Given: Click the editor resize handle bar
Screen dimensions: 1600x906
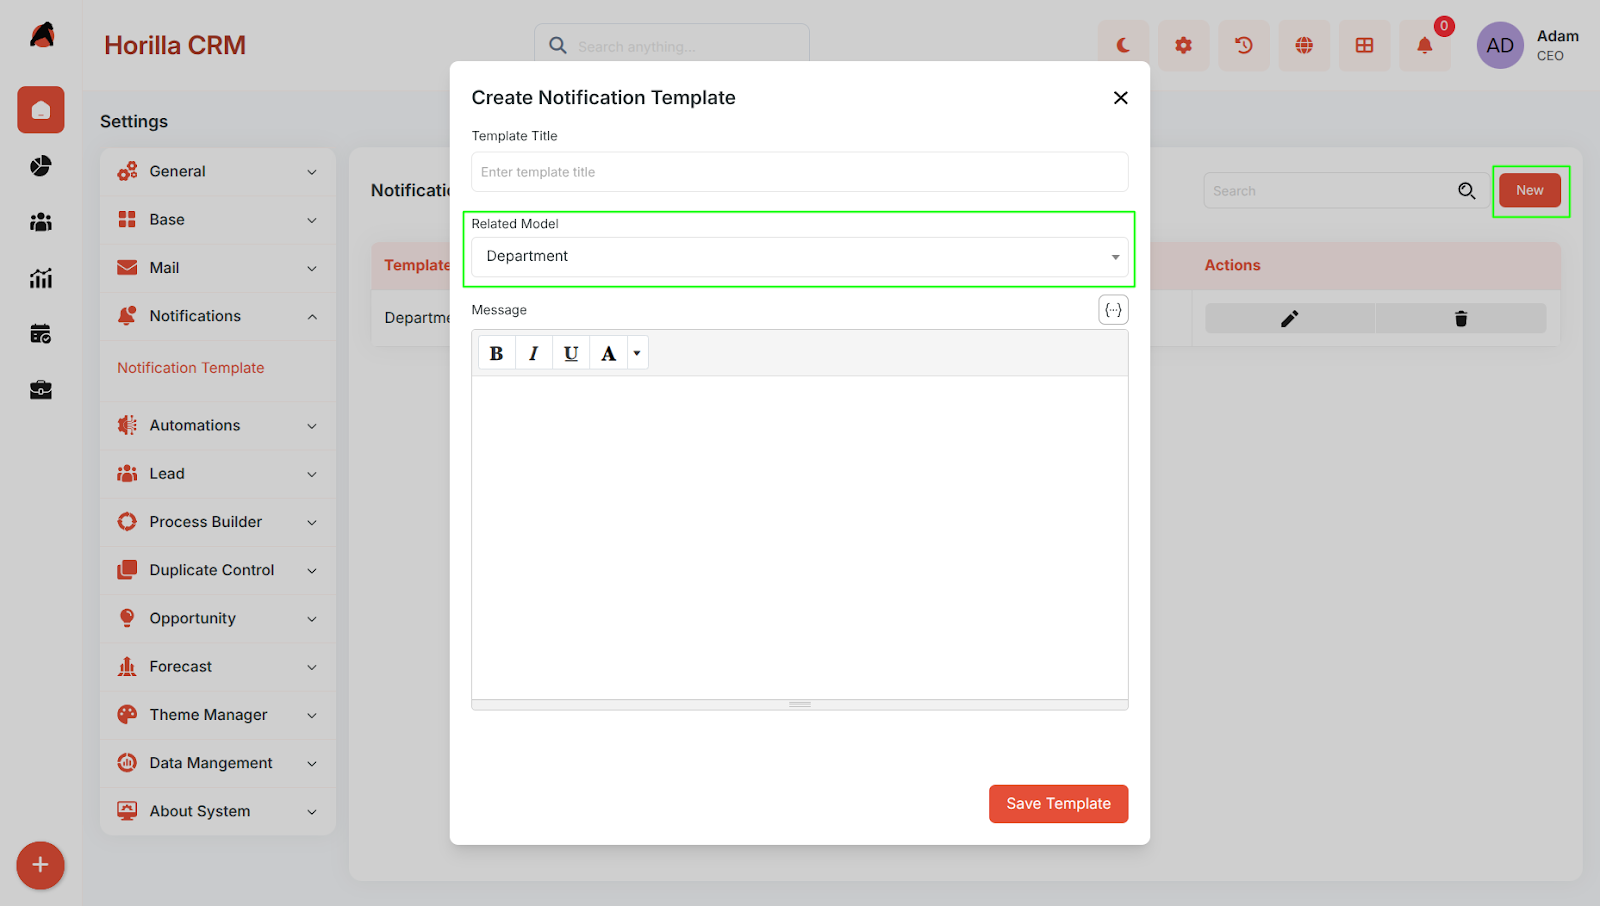Looking at the screenshot, I should tap(800, 704).
